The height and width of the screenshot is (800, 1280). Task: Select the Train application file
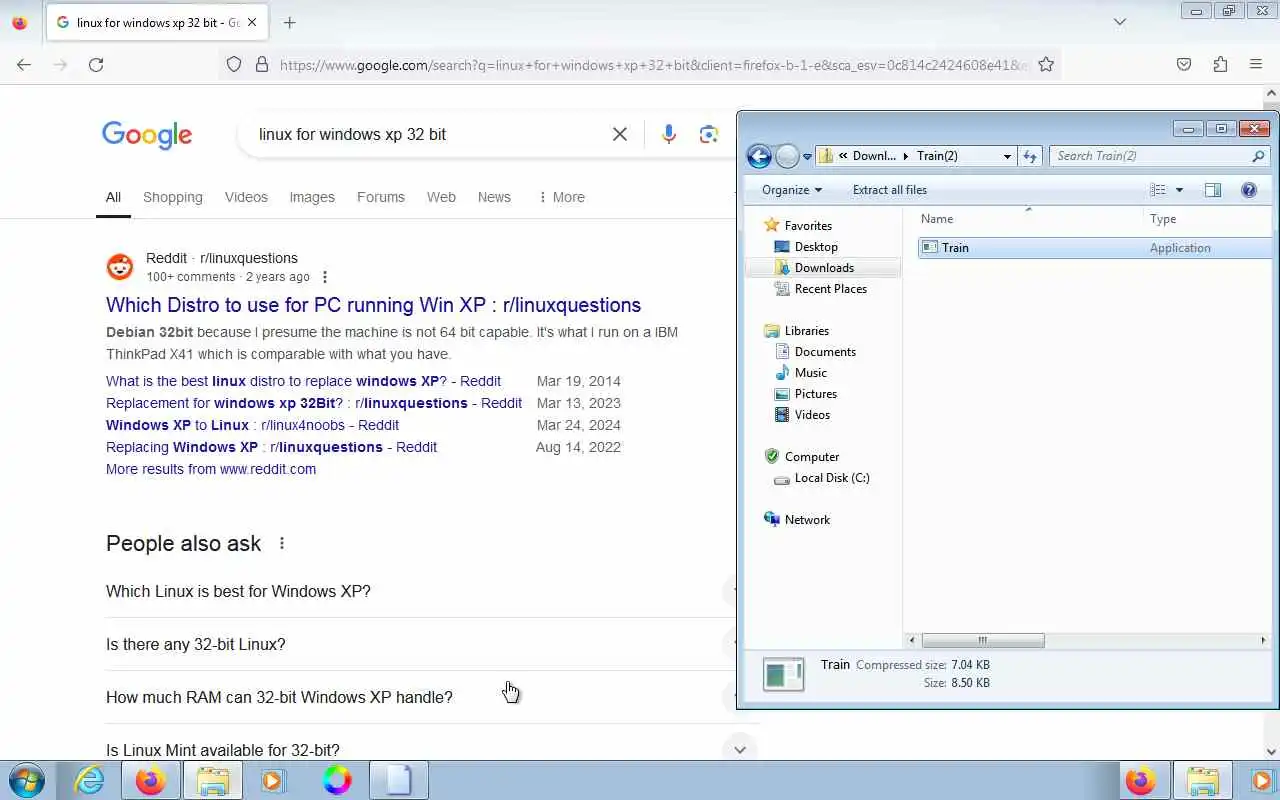coord(1095,248)
